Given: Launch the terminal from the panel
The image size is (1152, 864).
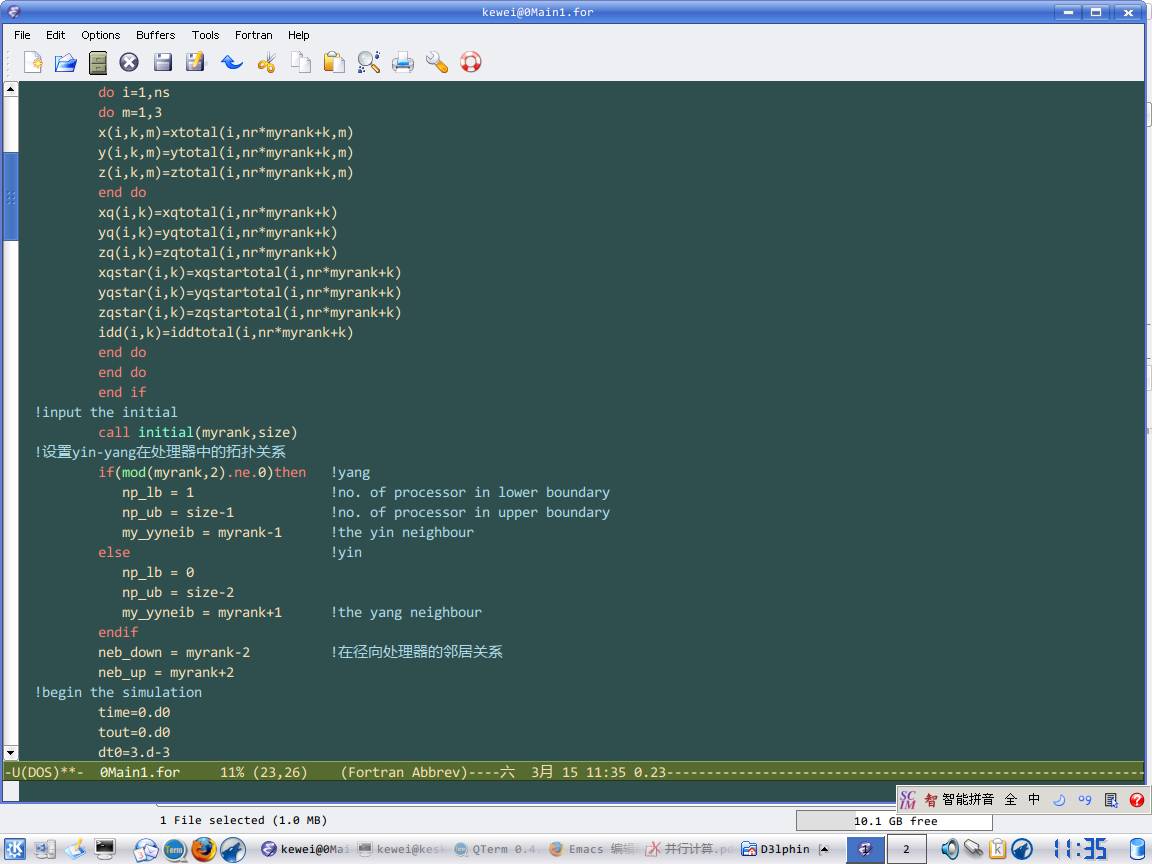Looking at the screenshot, I should pyautogui.click(x=105, y=849).
